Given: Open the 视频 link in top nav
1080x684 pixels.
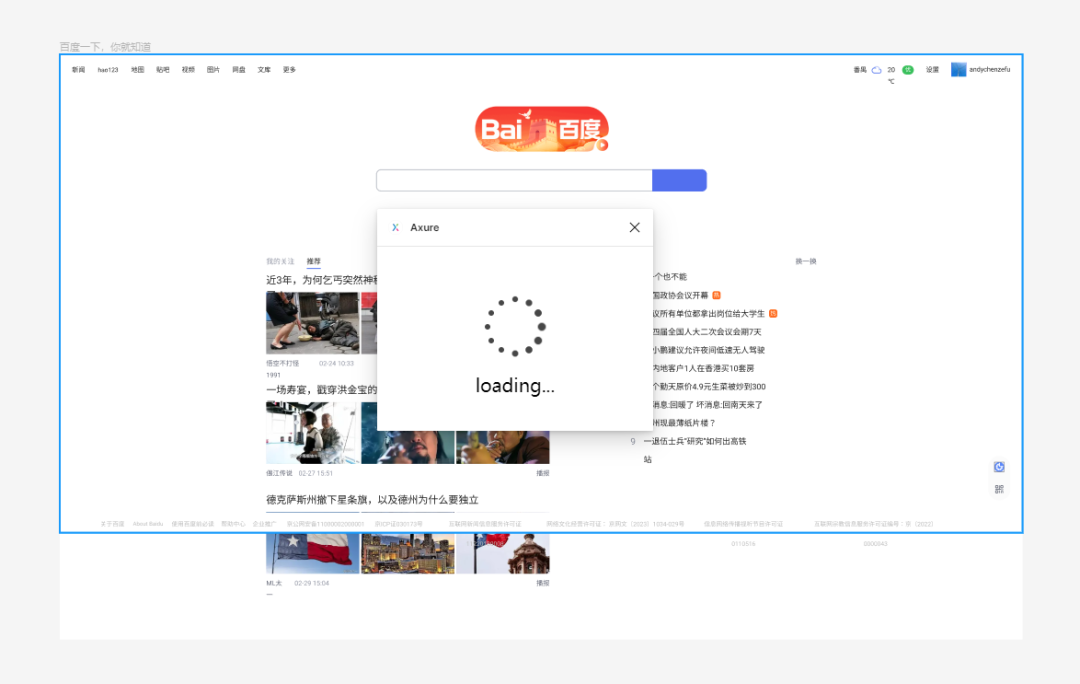Looking at the screenshot, I should [x=188, y=70].
